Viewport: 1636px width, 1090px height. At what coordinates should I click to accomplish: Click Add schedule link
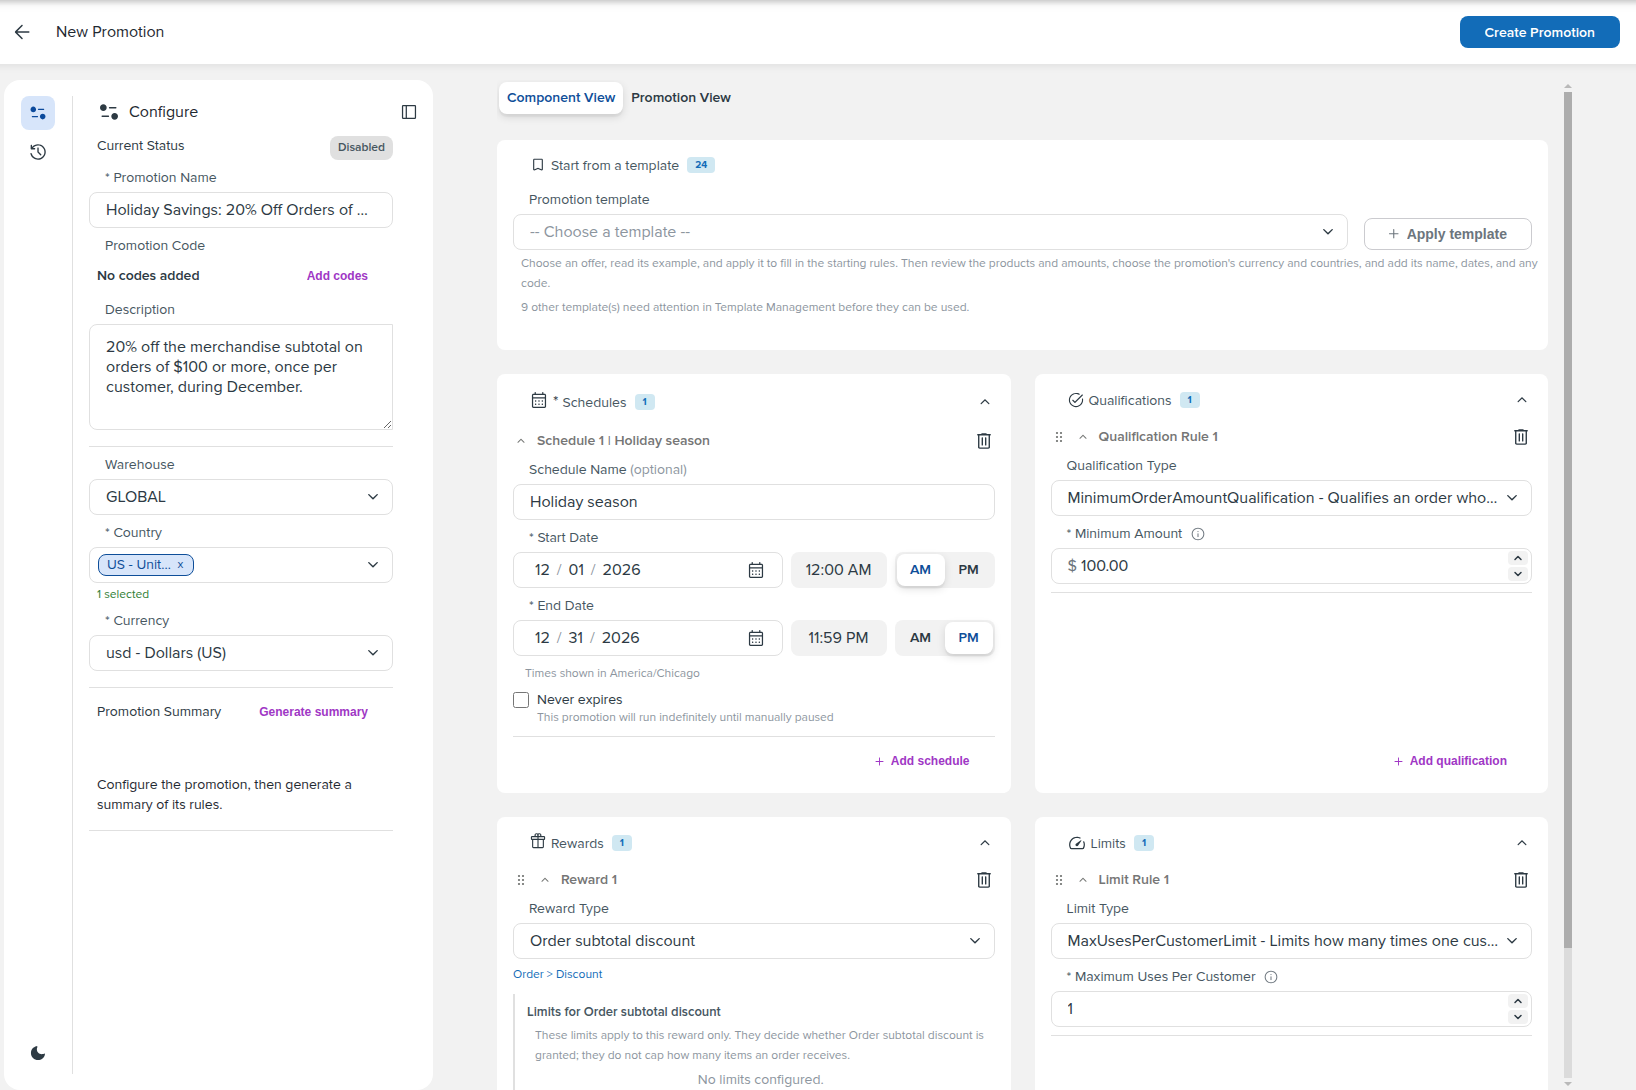(x=922, y=761)
